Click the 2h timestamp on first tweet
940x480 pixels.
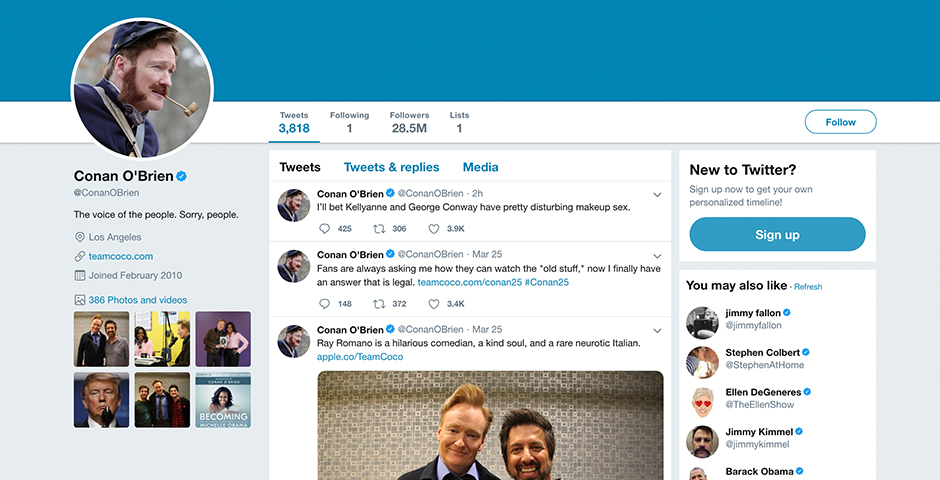(477, 194)
